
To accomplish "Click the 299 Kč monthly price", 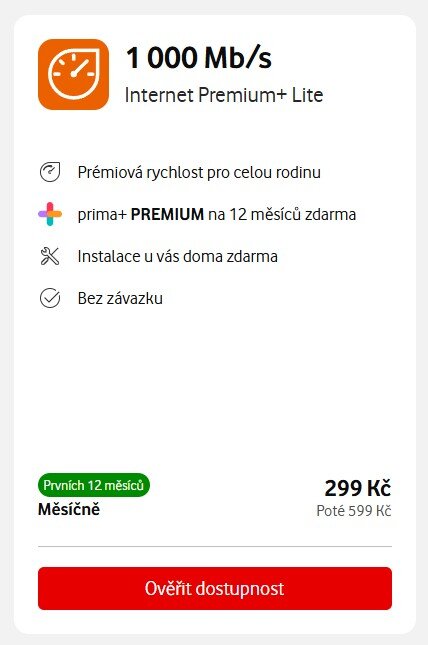I will [x=358, y=488].
